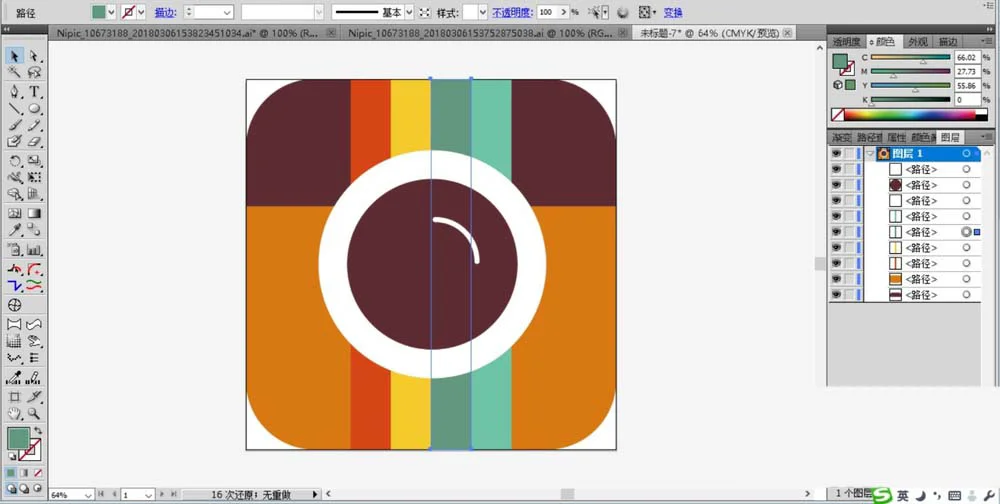The image size is (1000, 504).
Task: Select the Type tool
Action: pos(34,91)
